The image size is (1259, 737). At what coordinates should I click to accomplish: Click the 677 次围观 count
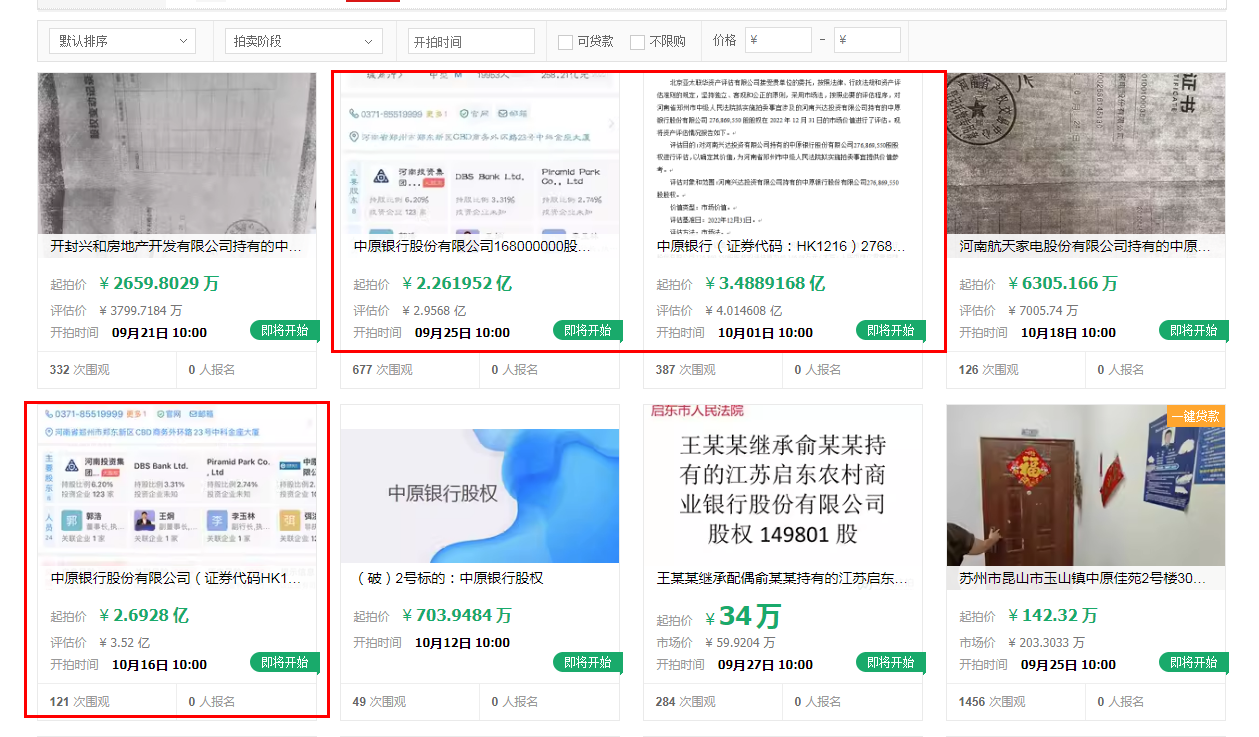pos(382,370)
